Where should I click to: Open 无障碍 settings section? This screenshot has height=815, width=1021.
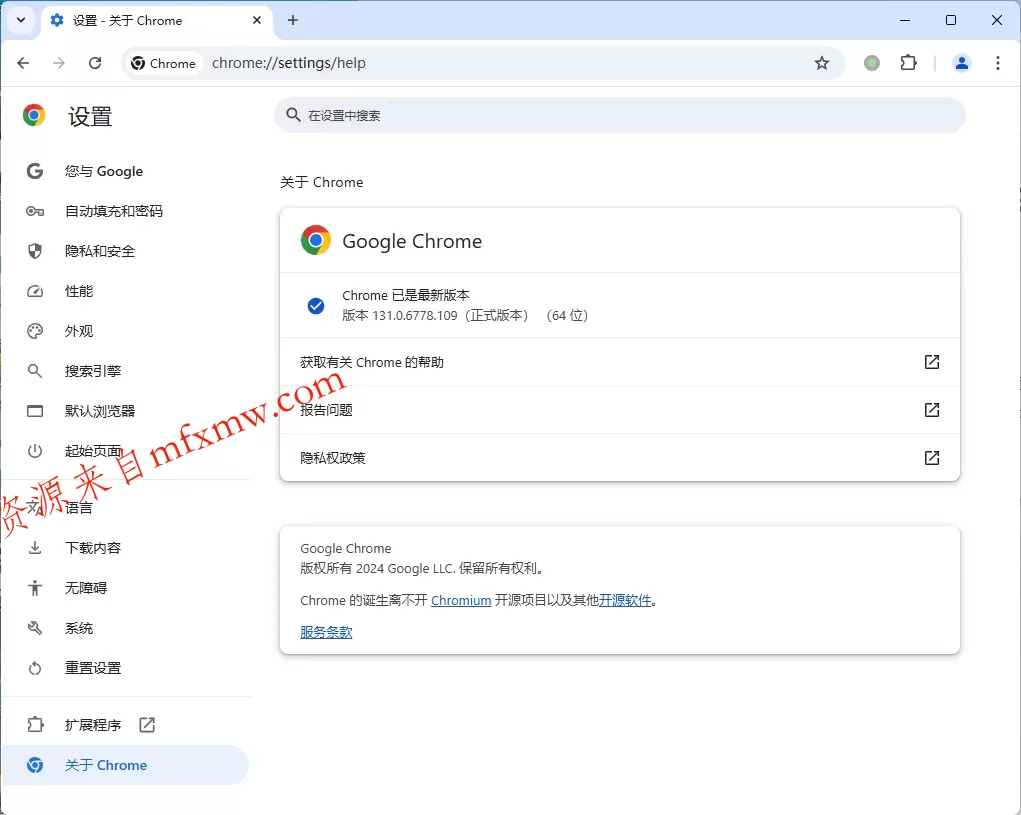125,588
